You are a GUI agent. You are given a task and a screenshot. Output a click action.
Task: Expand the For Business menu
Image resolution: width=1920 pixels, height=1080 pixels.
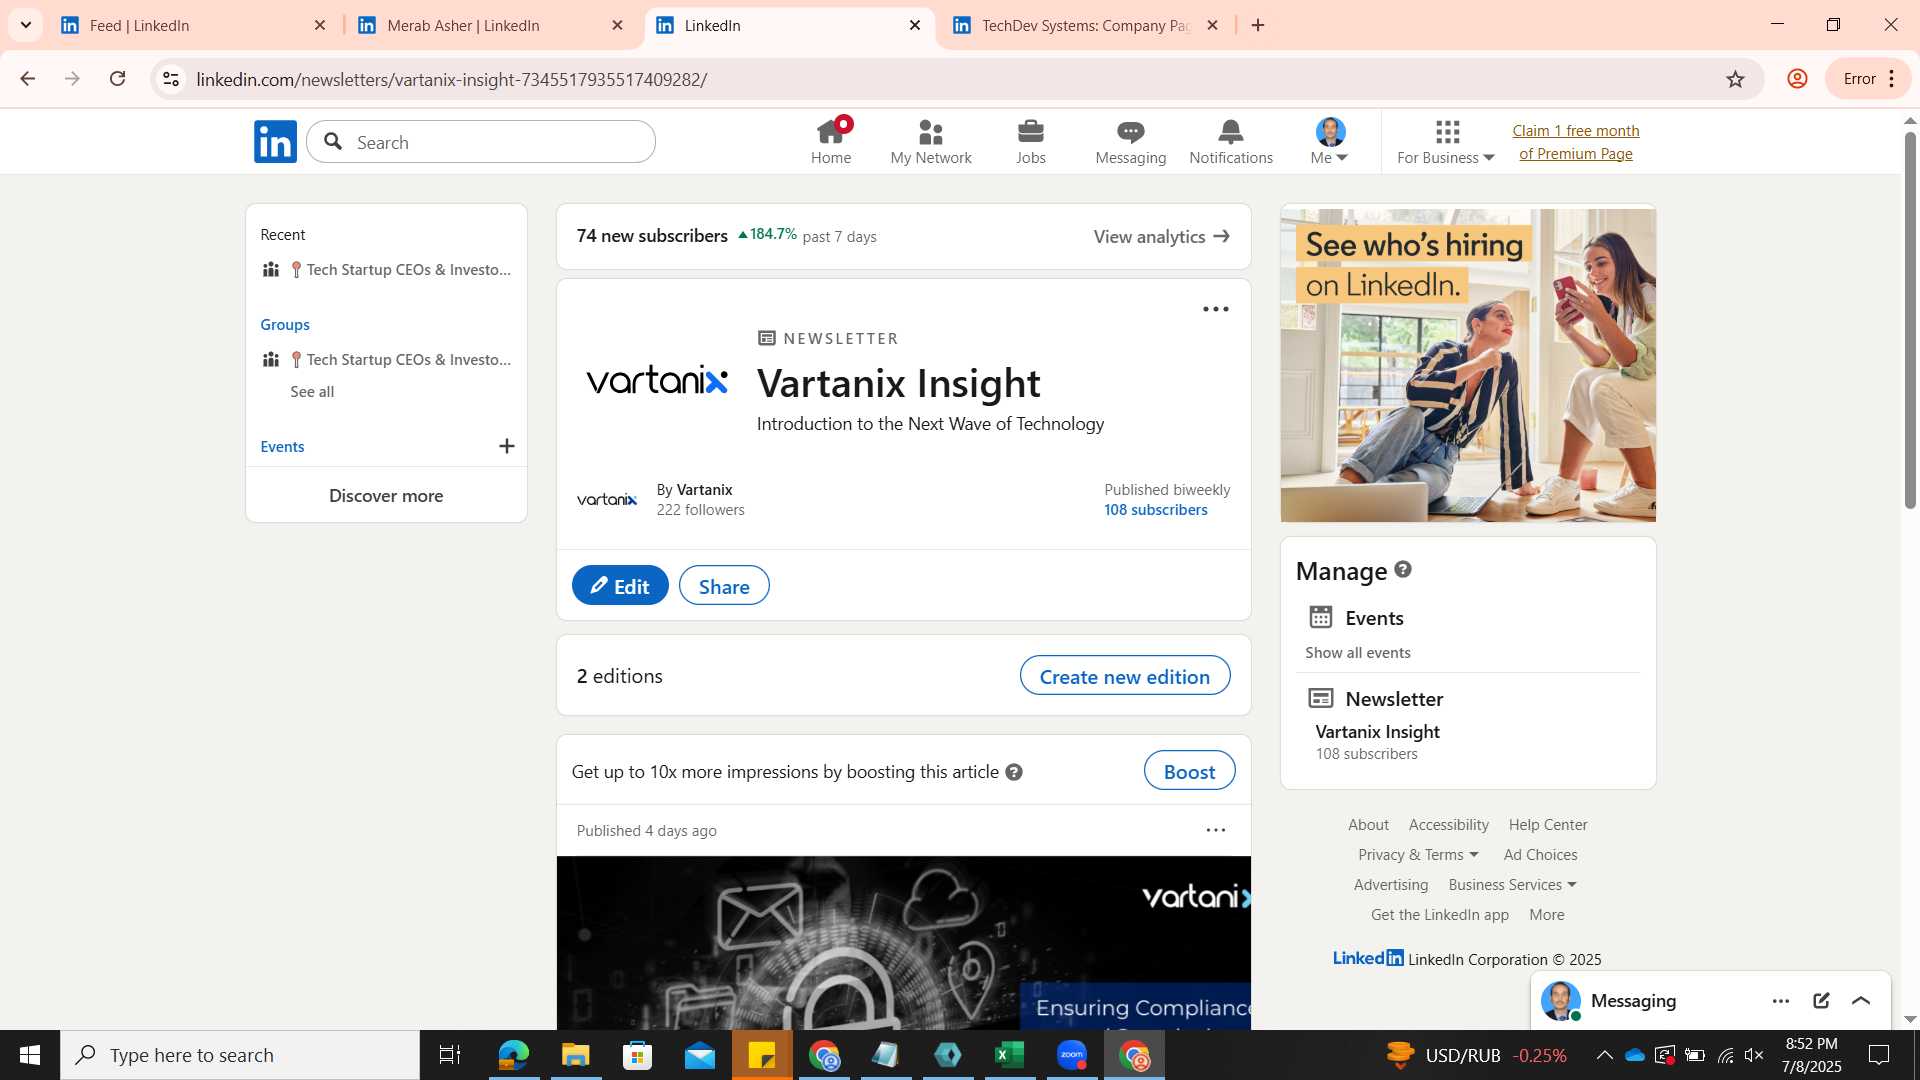point(1446,142)
